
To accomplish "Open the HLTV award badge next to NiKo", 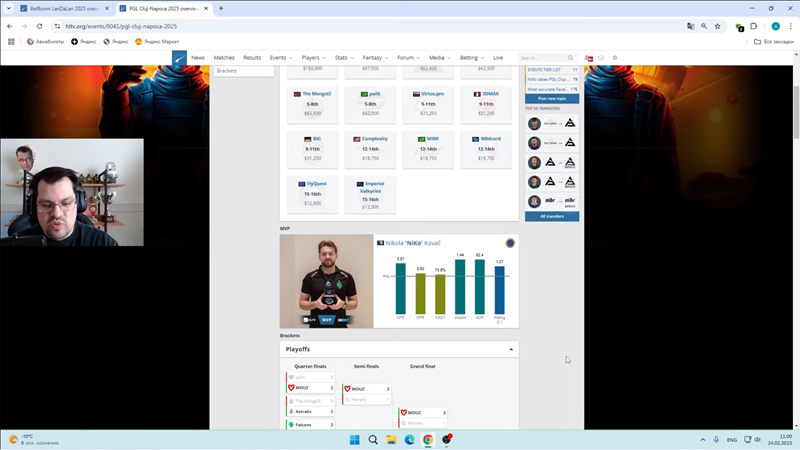I will [510, 243].
